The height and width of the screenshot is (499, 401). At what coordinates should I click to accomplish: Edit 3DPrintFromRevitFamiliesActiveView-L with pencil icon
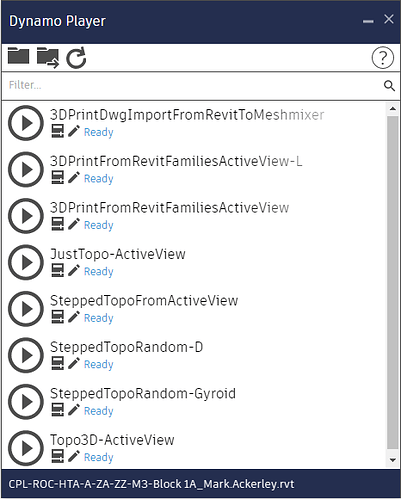point(74,177)
